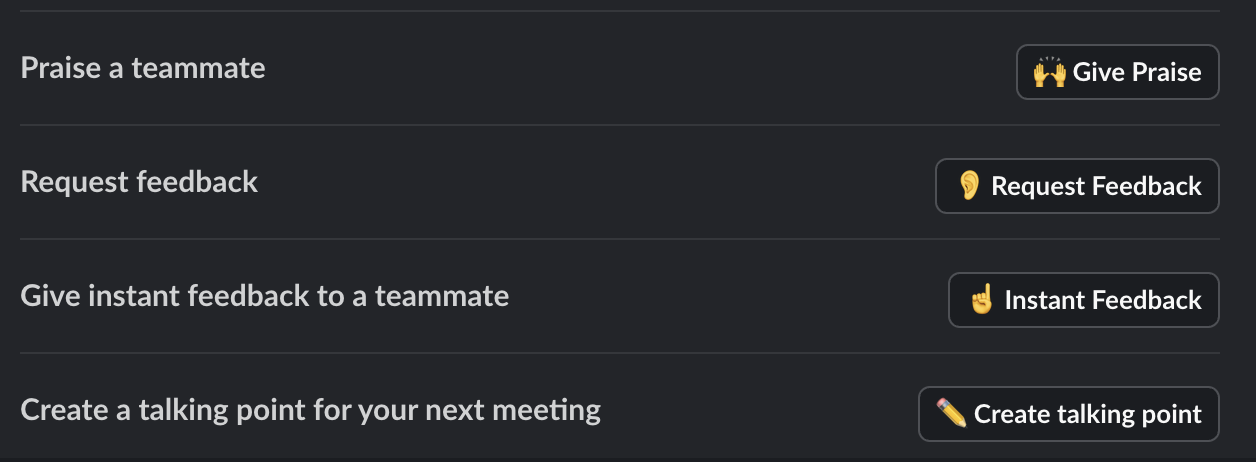1256x462 pixels.
Task: Click the 'Instant Feedback' button text
Action: (1103, 300)
